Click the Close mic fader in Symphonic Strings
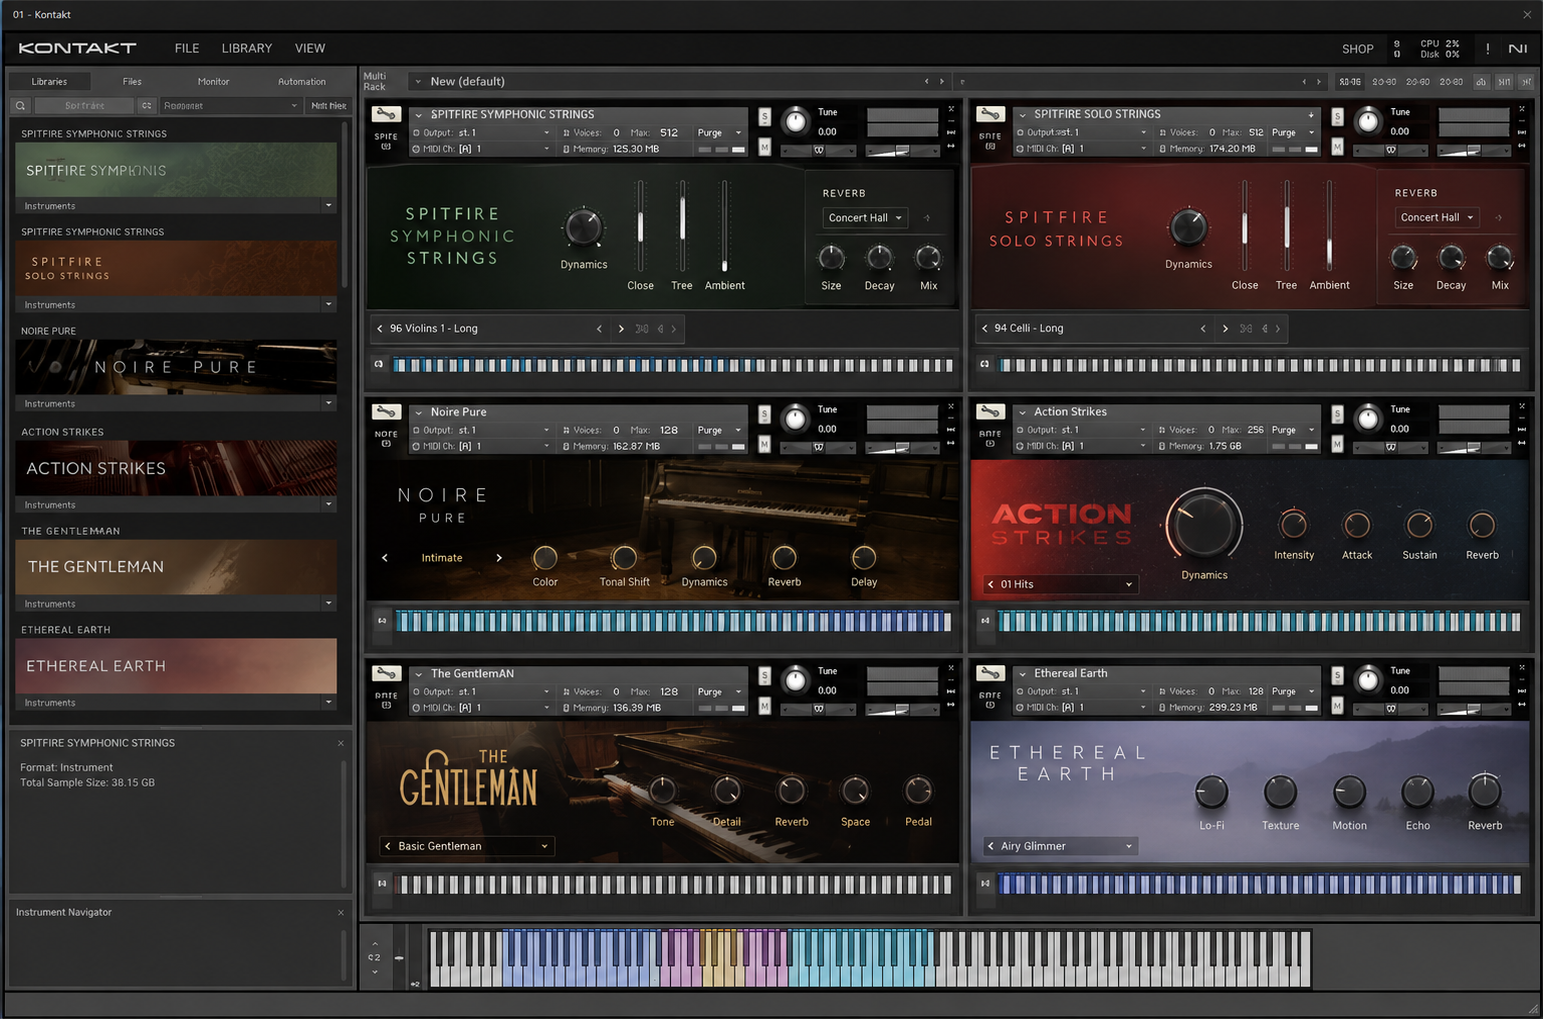 point(641,226)
